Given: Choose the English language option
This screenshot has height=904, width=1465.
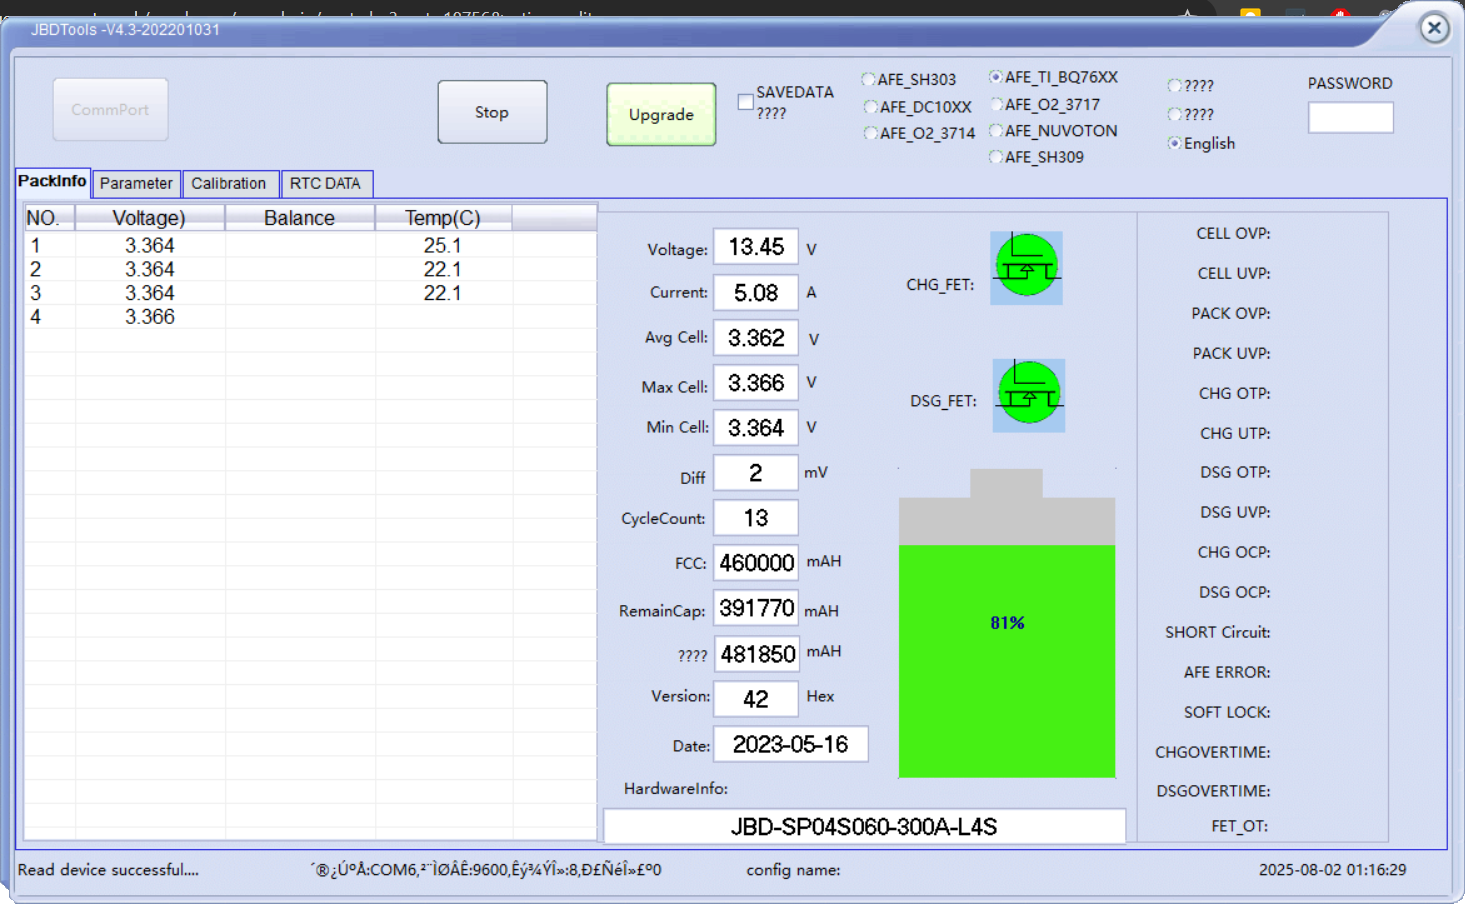Looking at the screenshot, I should point(1175,144).
